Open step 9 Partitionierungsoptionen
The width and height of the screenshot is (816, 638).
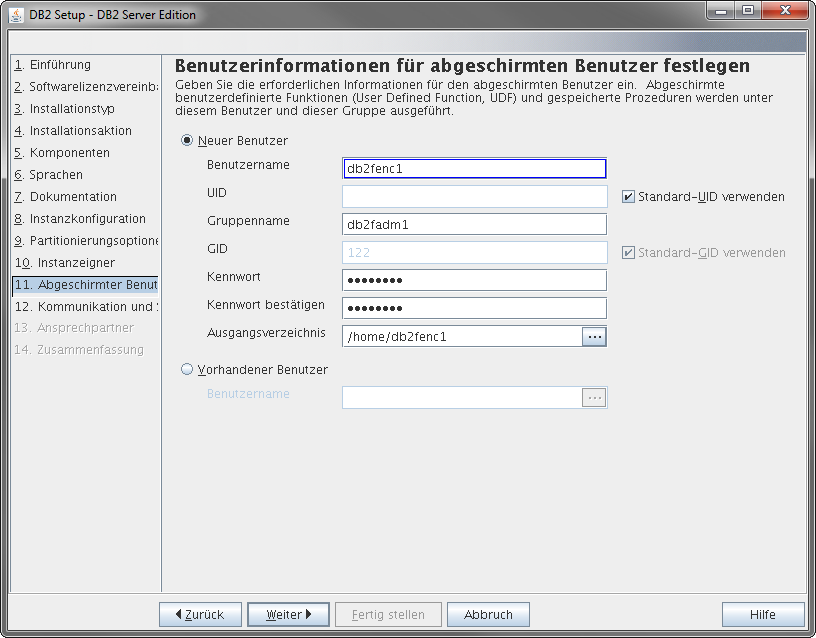(86, 241)
